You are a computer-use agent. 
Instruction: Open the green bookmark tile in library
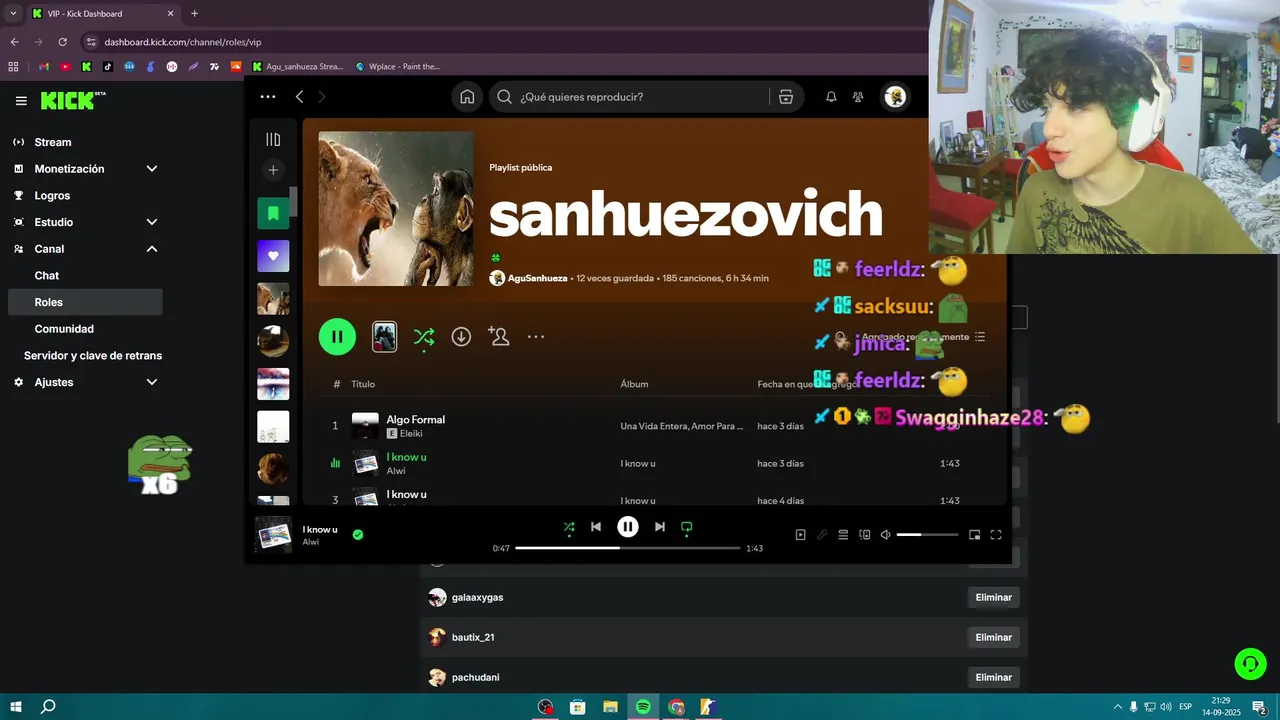[273, 213]
